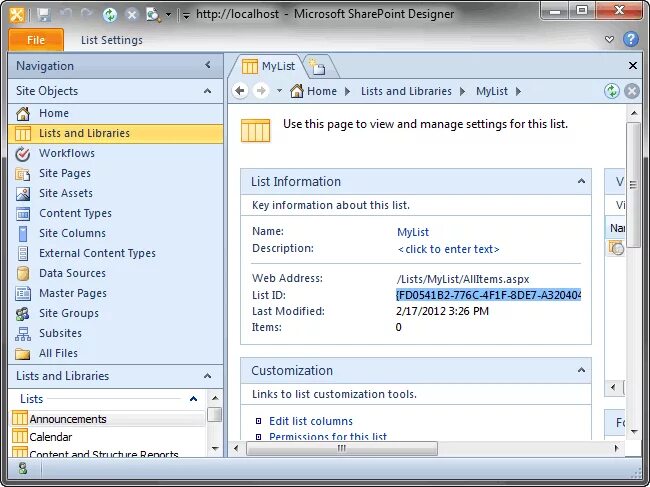Click the blue Help question mark icon
The width and height of the screenshot is (650, 487).
pos(631,39)
